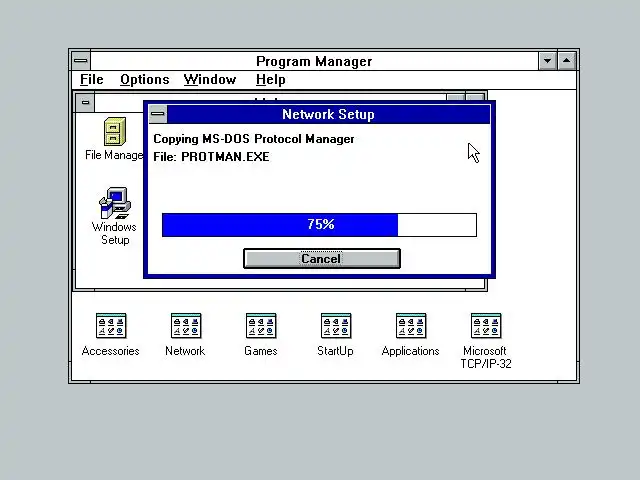Open the Window menu

tap(210, 80)
